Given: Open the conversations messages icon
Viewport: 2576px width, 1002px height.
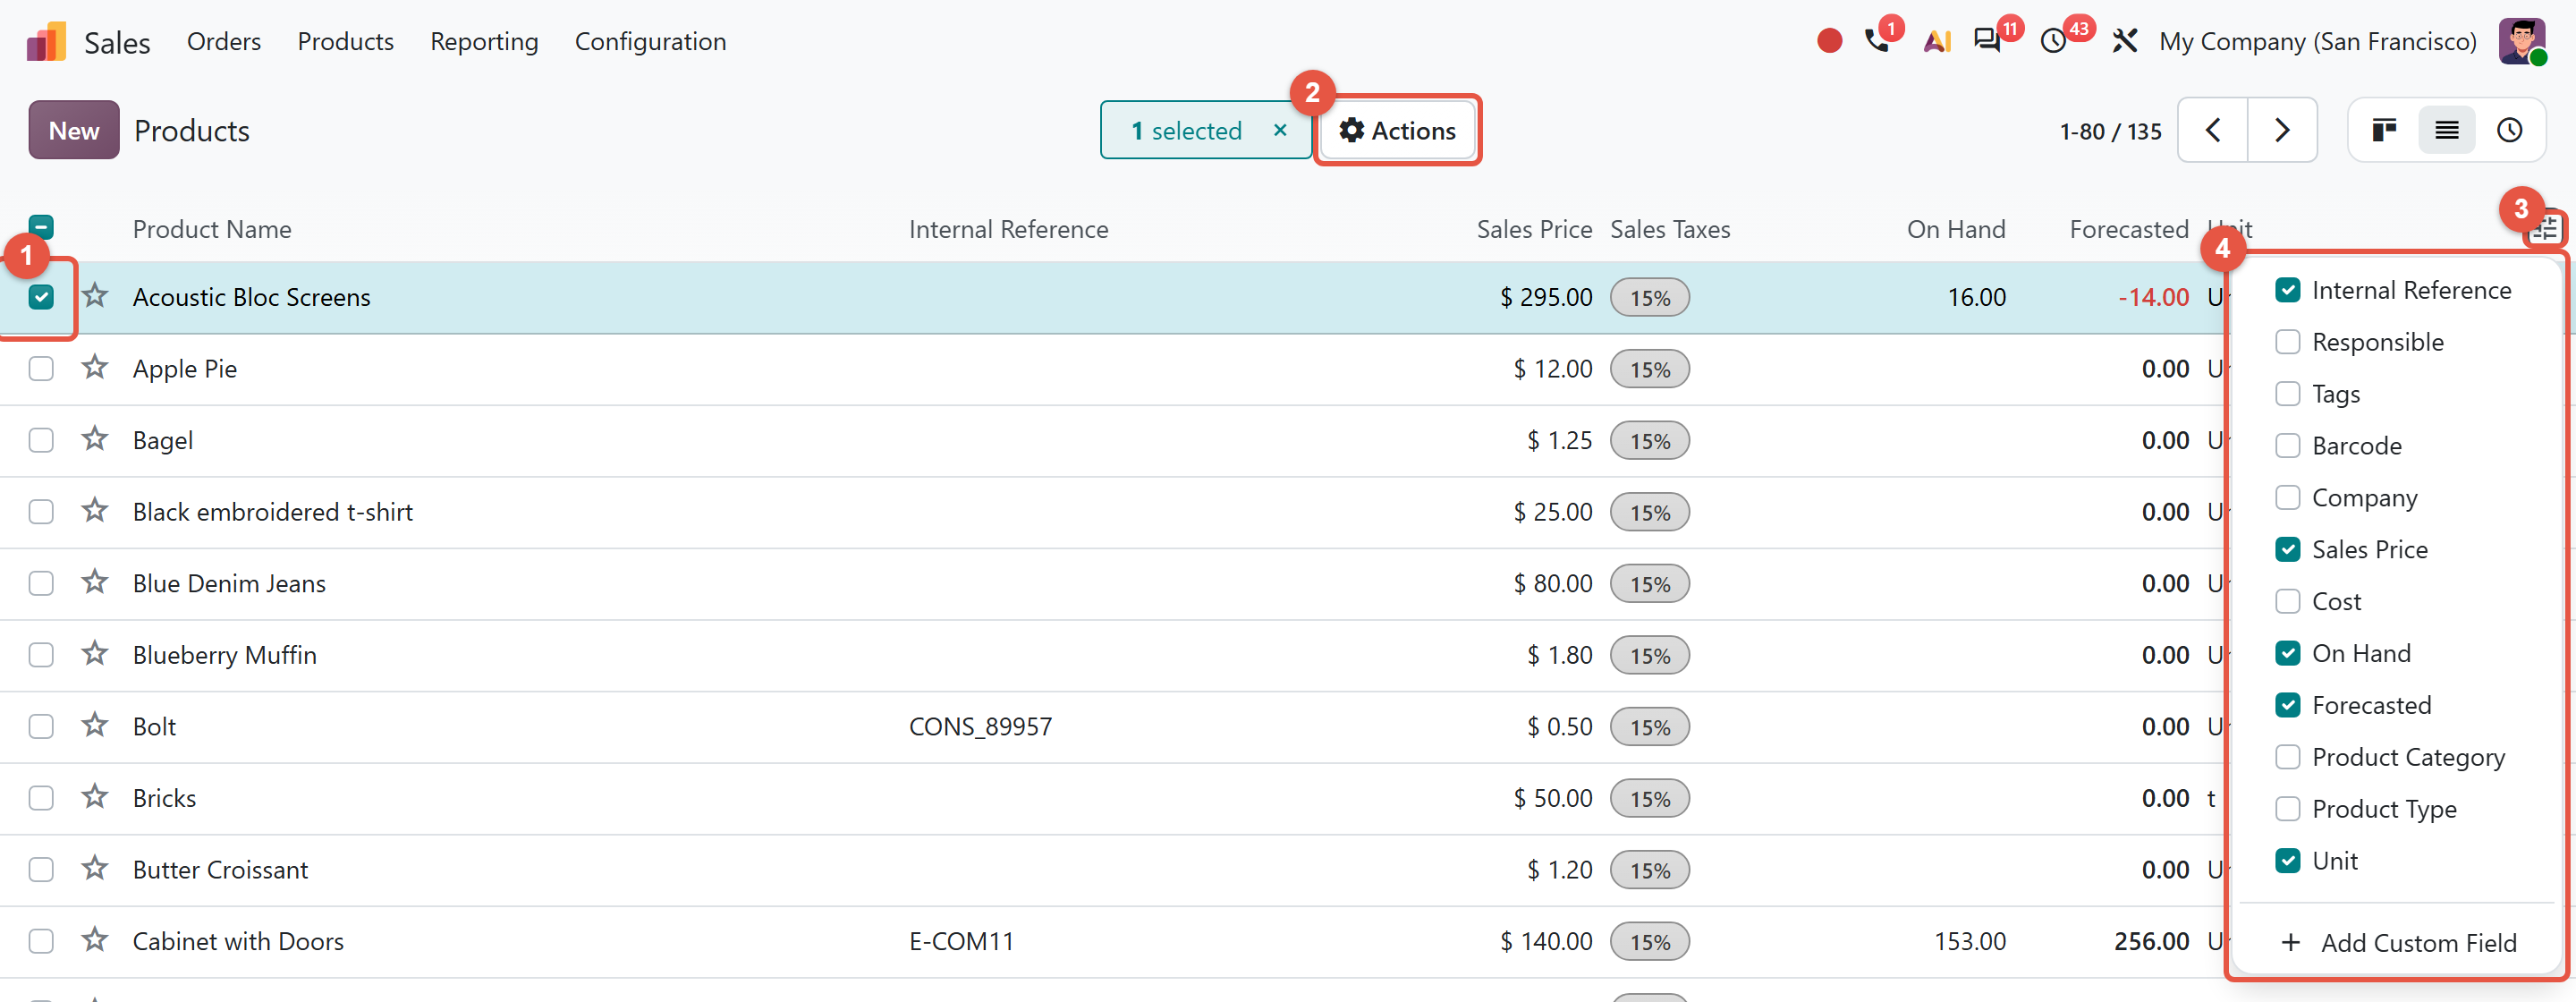Looking at the screenshot, I should tap(1986, 41).
